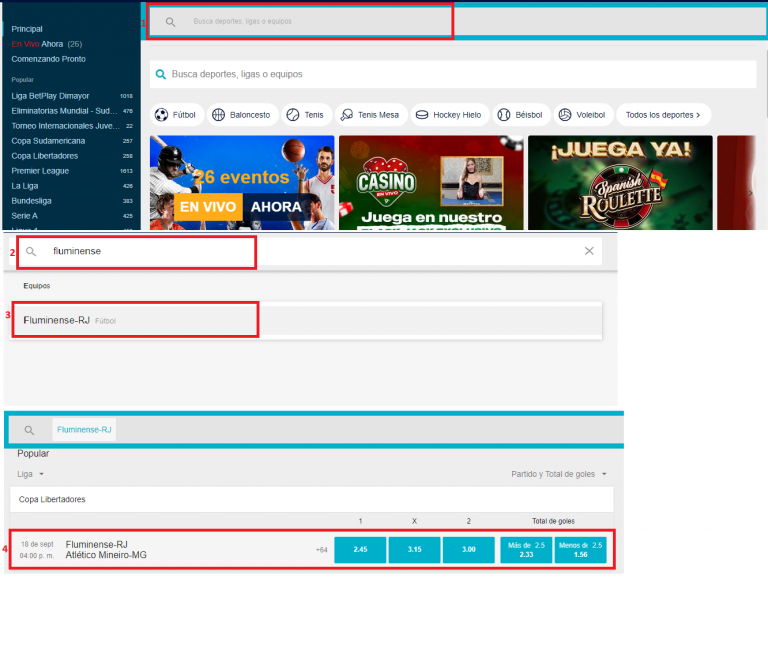Open Principal in the sidebar
The height and width of the screenshot is (655, 768).
(x=27, y=29)
